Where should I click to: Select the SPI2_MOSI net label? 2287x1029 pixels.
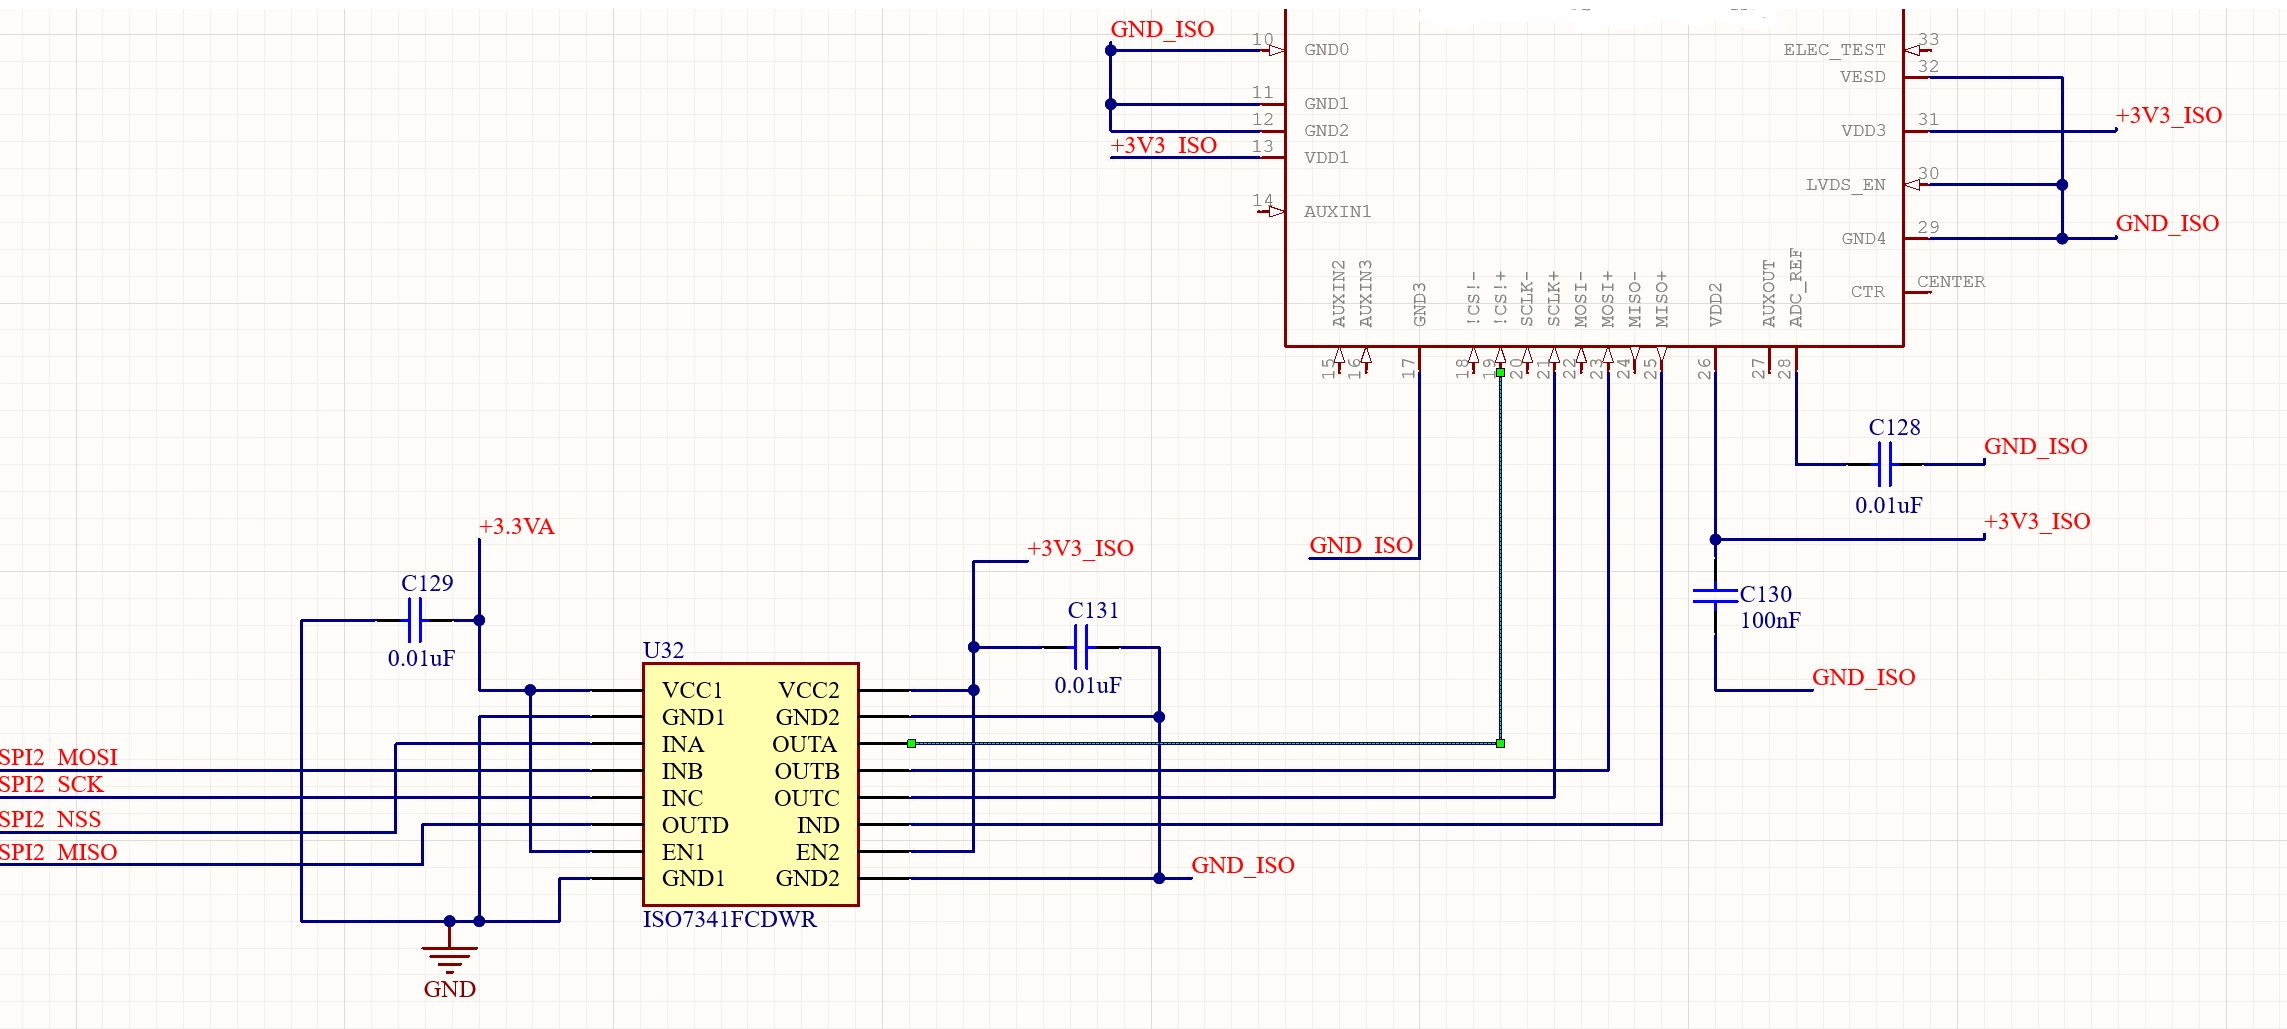(x=58, y=757)
